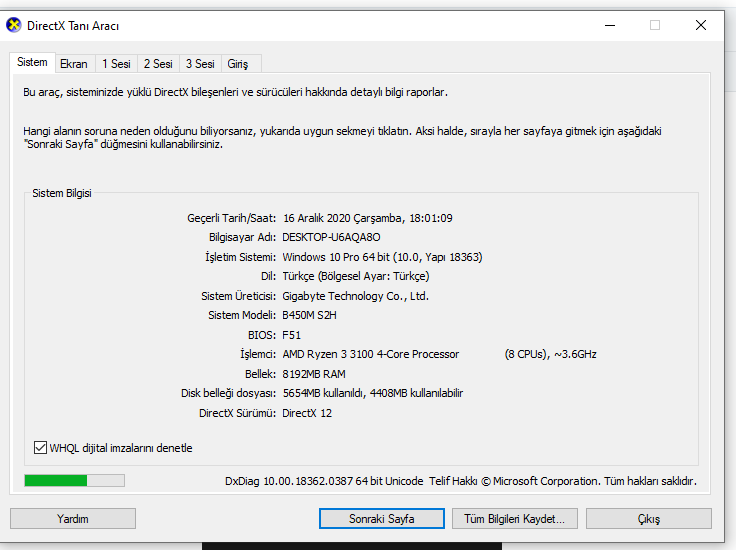Click the green progress bar

click(75, 481)
